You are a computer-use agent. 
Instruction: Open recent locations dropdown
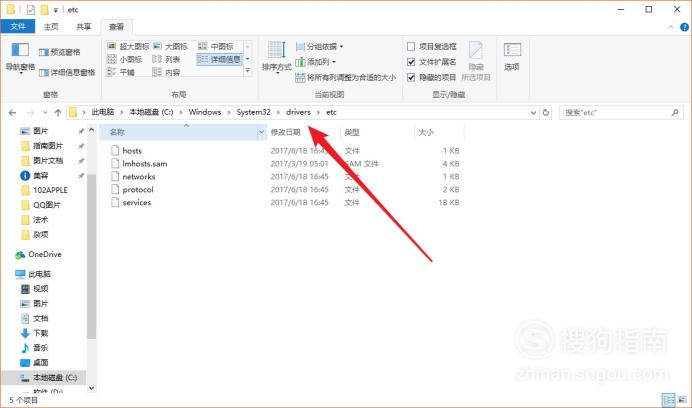(45, 113)
